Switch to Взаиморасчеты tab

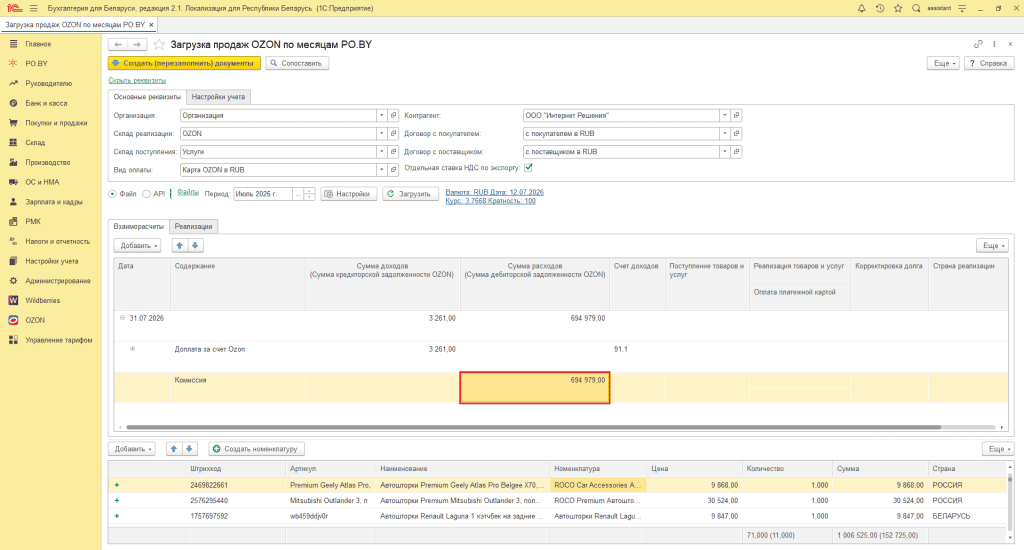tap(138, 227)
